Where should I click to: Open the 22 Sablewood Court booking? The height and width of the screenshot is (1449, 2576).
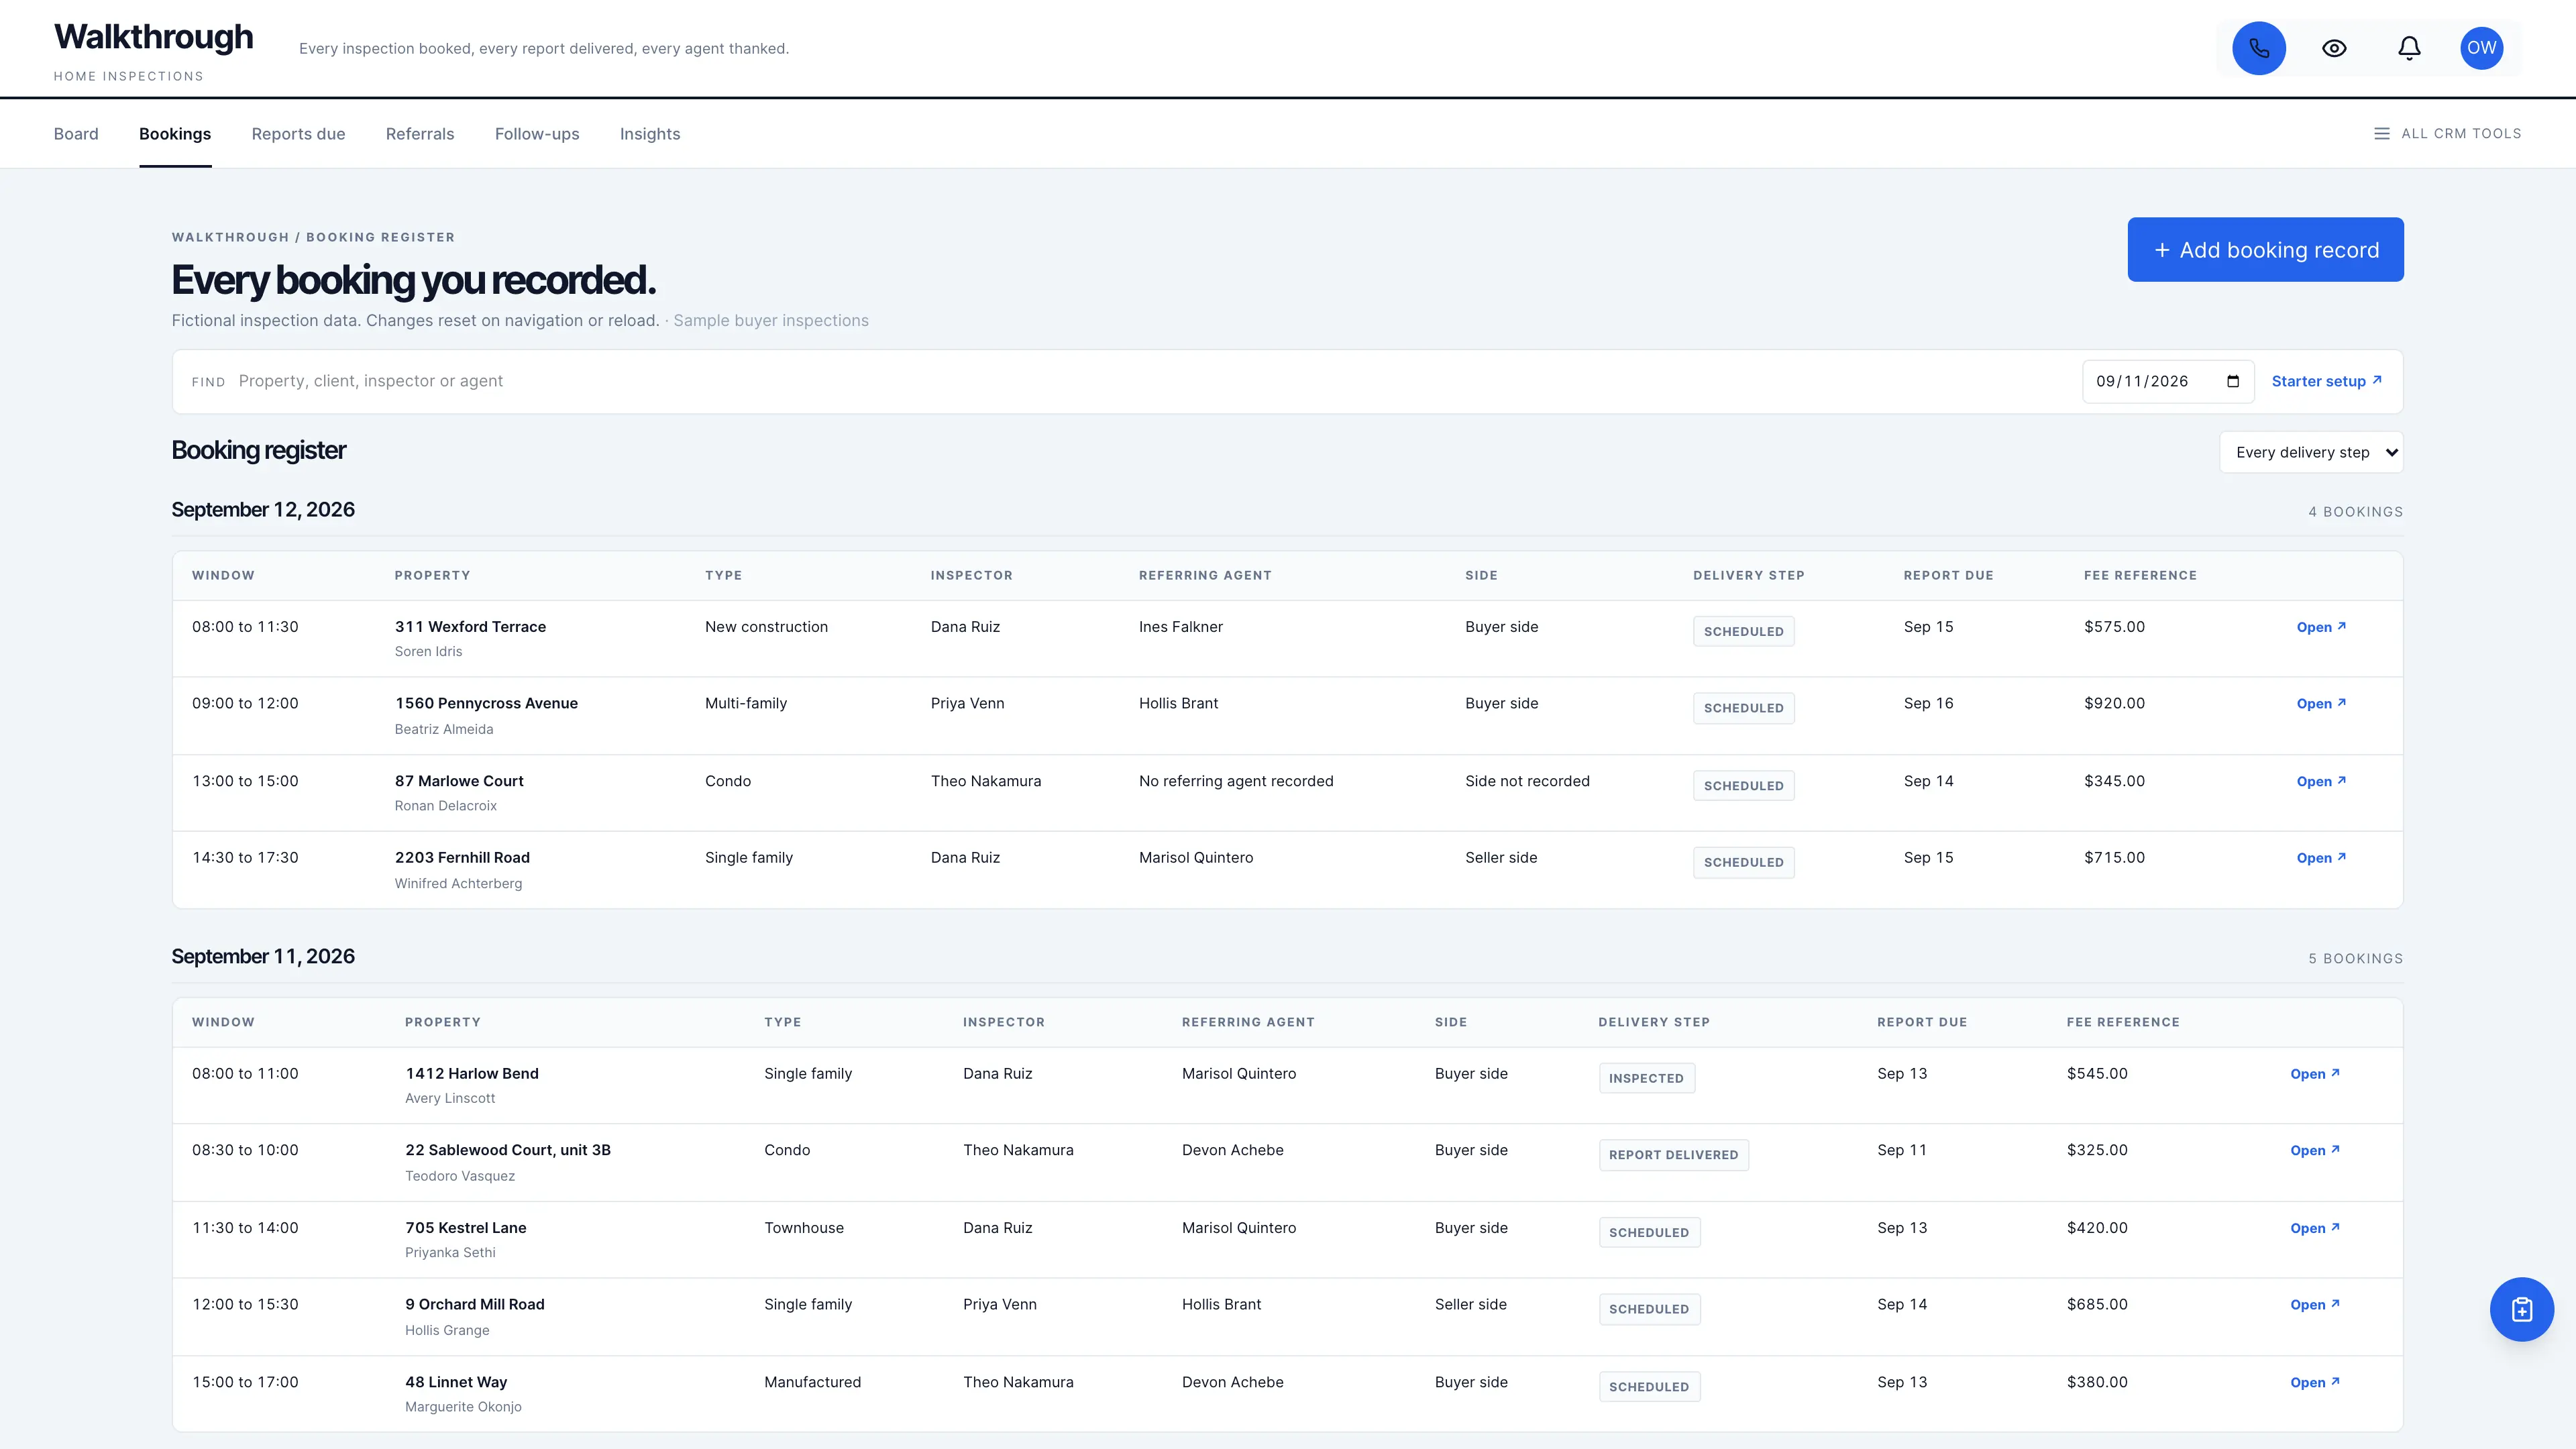pos(2314,1151)
